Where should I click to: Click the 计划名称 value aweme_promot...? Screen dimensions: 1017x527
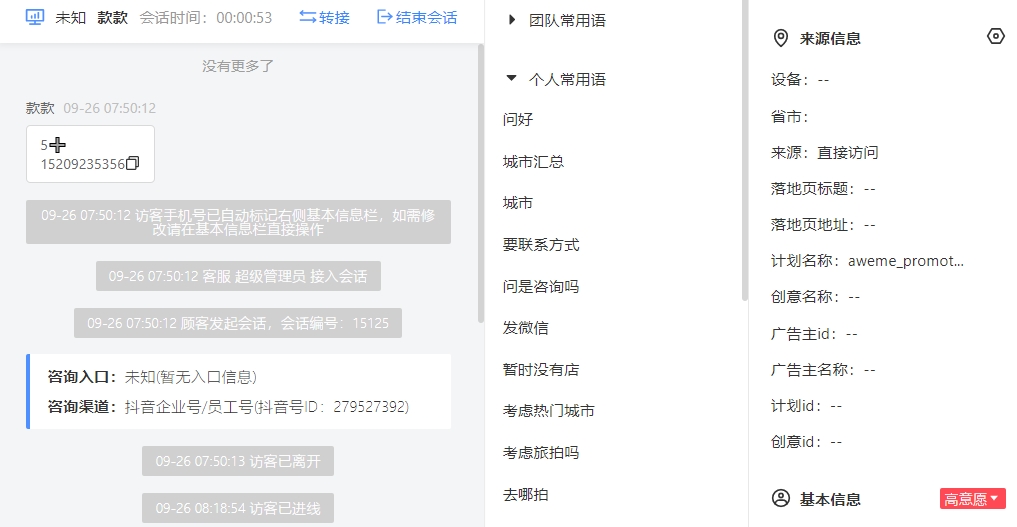pos(905,261)
